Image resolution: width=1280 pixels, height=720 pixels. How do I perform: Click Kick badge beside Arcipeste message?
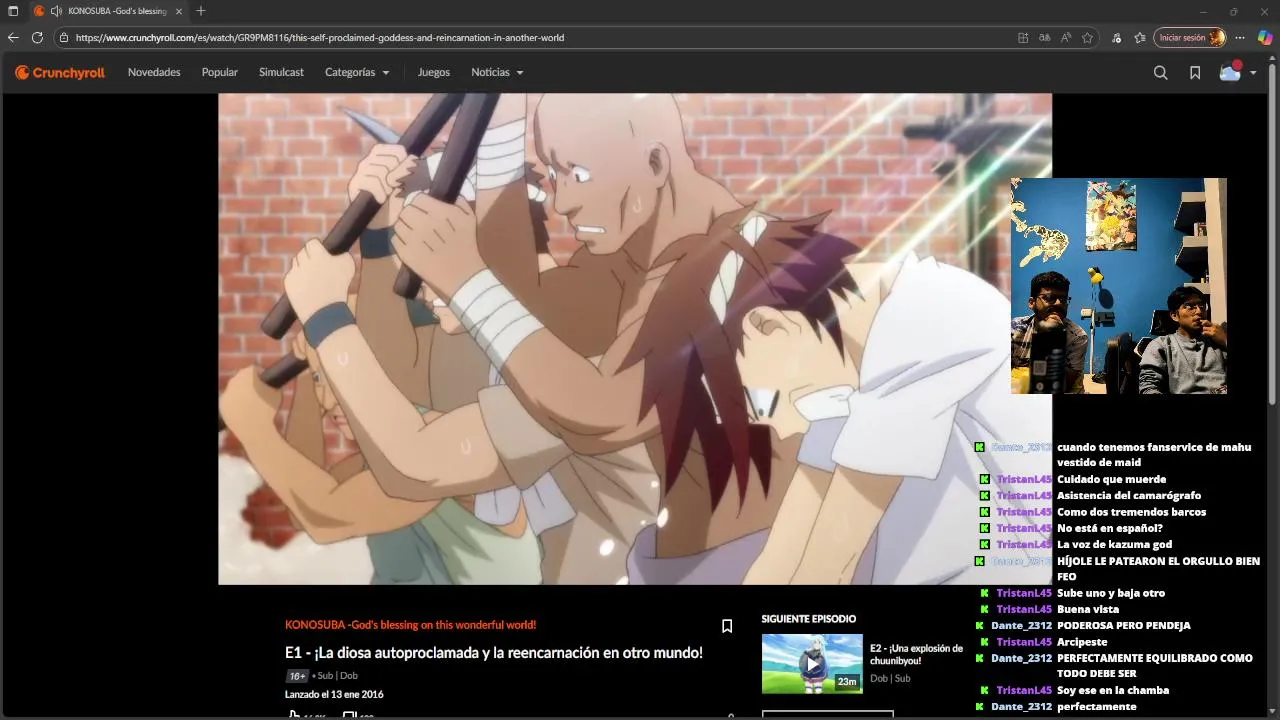point(985,642)
